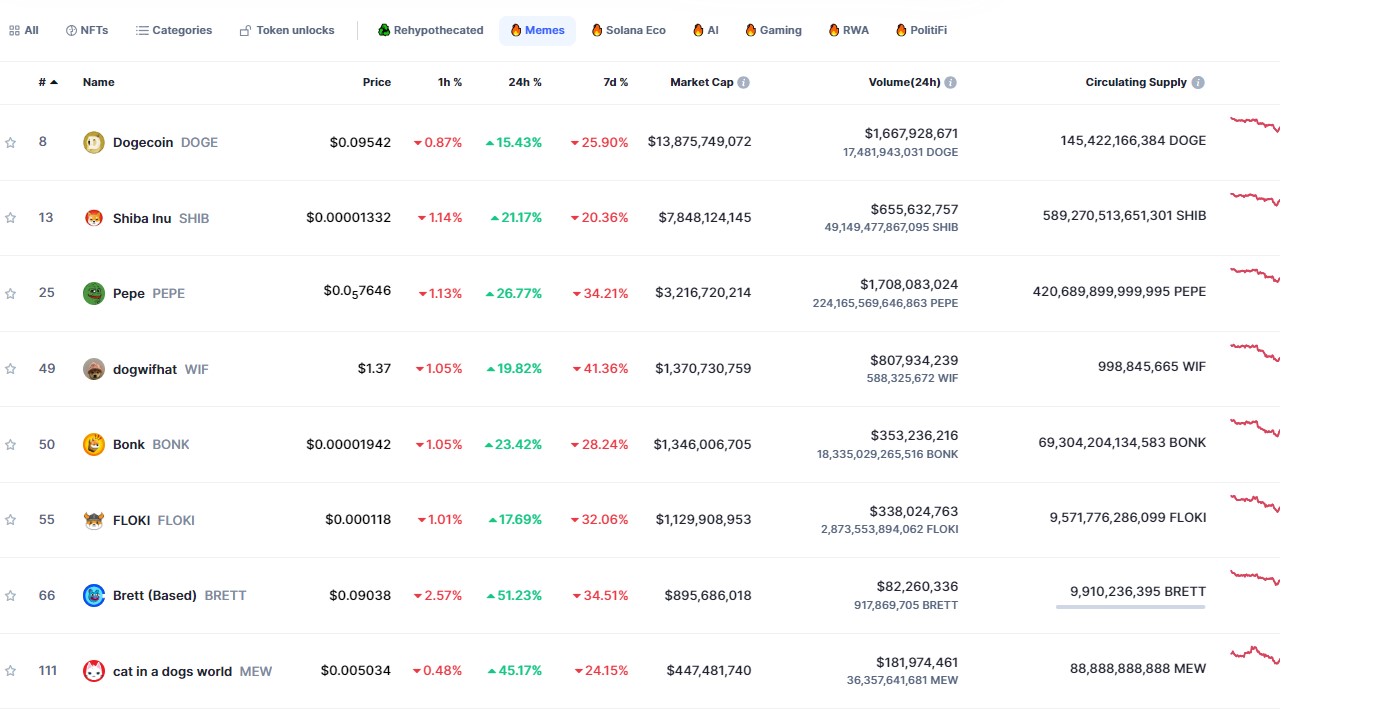The width and height of the screenshot is (1391, 716).
Task: Click the Token unlocks lock icon
Action: (x=245, y=31)
